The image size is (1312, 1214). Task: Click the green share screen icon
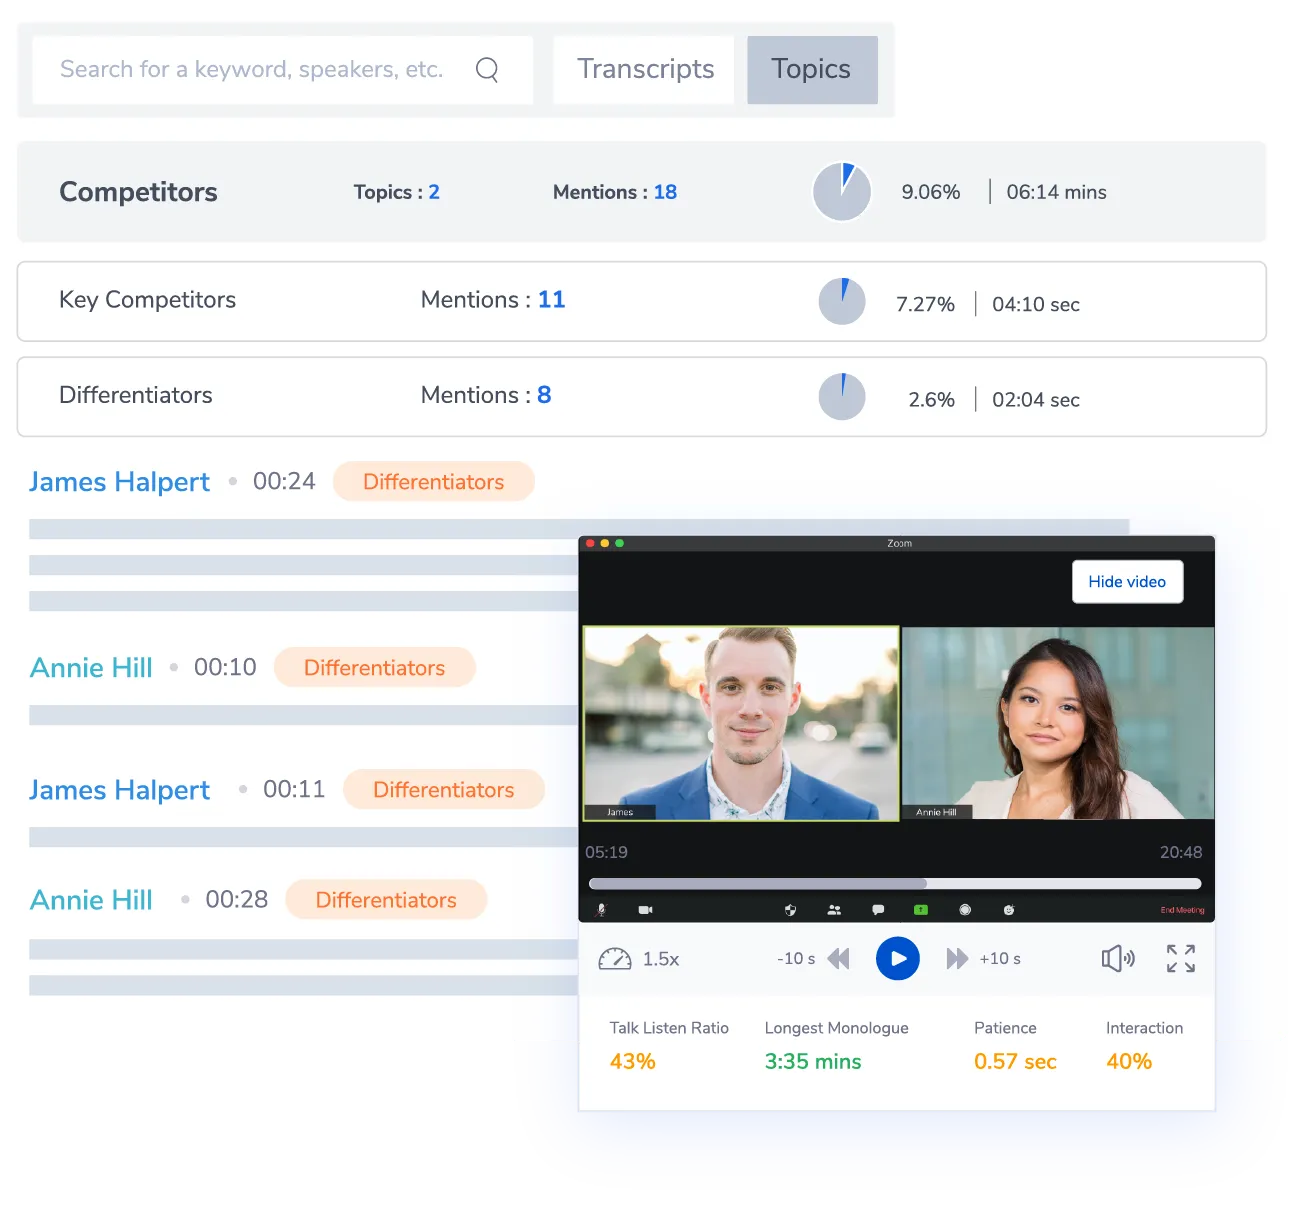[921, 910]
